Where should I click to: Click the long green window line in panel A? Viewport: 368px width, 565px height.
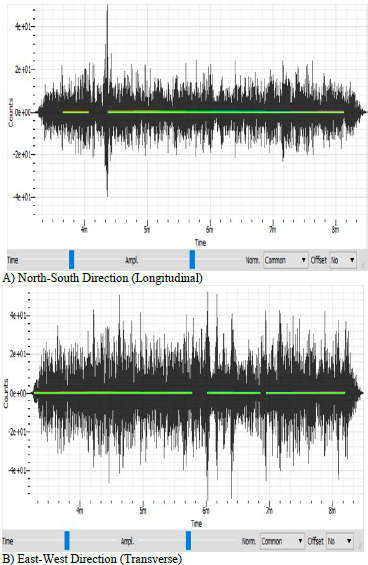[x=226, y=112]
